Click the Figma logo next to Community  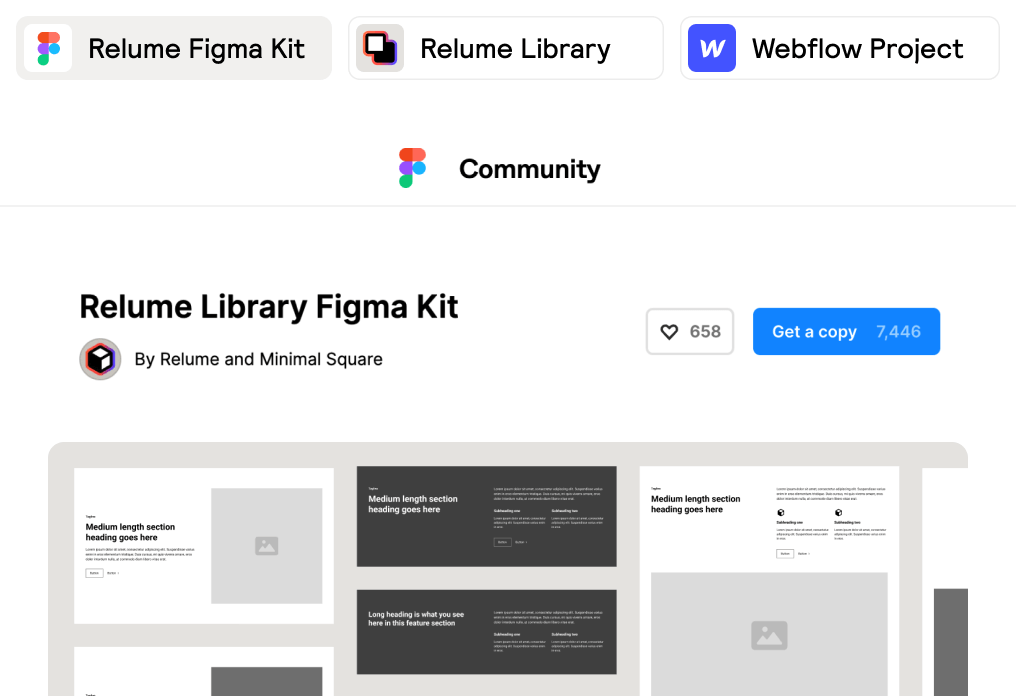pos(412,168)
